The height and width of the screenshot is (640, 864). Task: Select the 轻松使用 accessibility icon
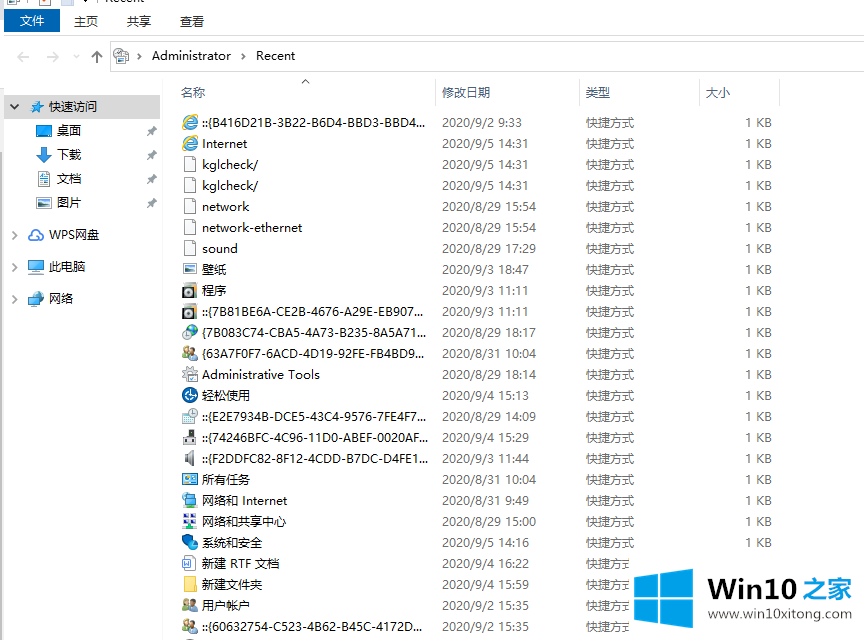pyautogui.click(x=190, y=395)
